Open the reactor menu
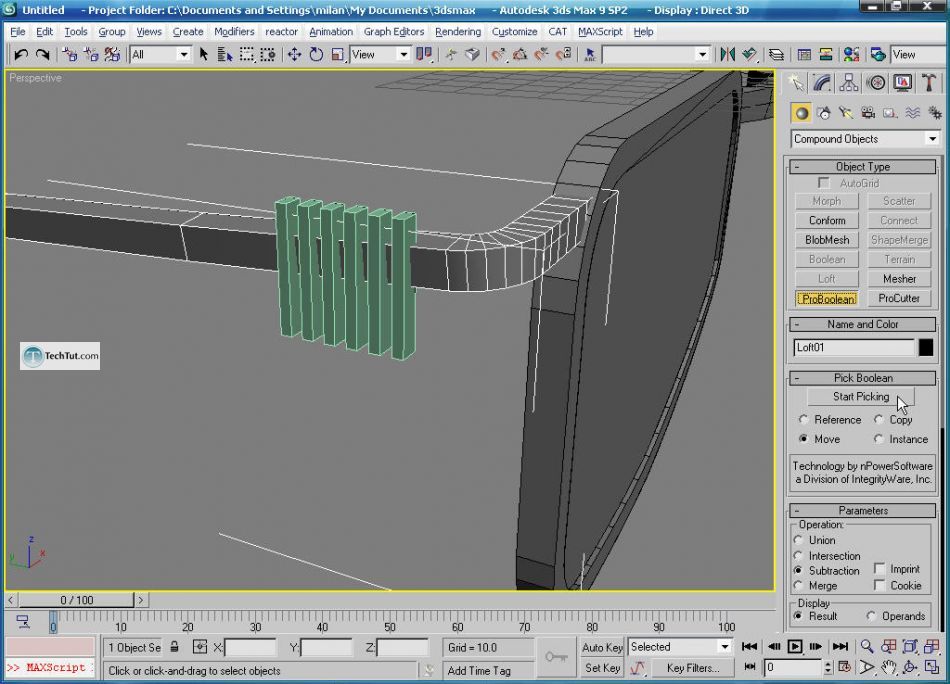This screenshot has width=950, height=684. (282, 32)
